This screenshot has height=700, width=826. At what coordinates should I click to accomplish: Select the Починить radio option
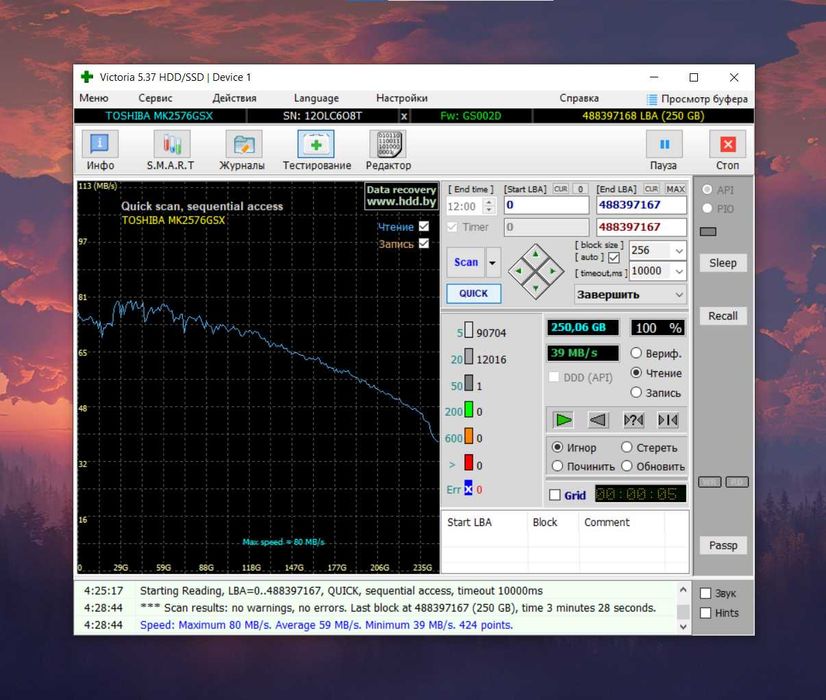click(x=557, y=466)
